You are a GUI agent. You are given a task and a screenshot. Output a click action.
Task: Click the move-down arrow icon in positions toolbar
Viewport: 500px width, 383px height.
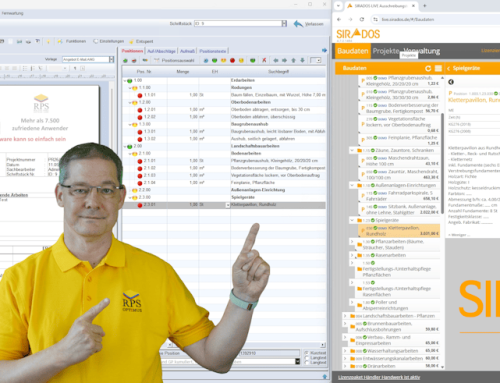click(x=302, y=60)
